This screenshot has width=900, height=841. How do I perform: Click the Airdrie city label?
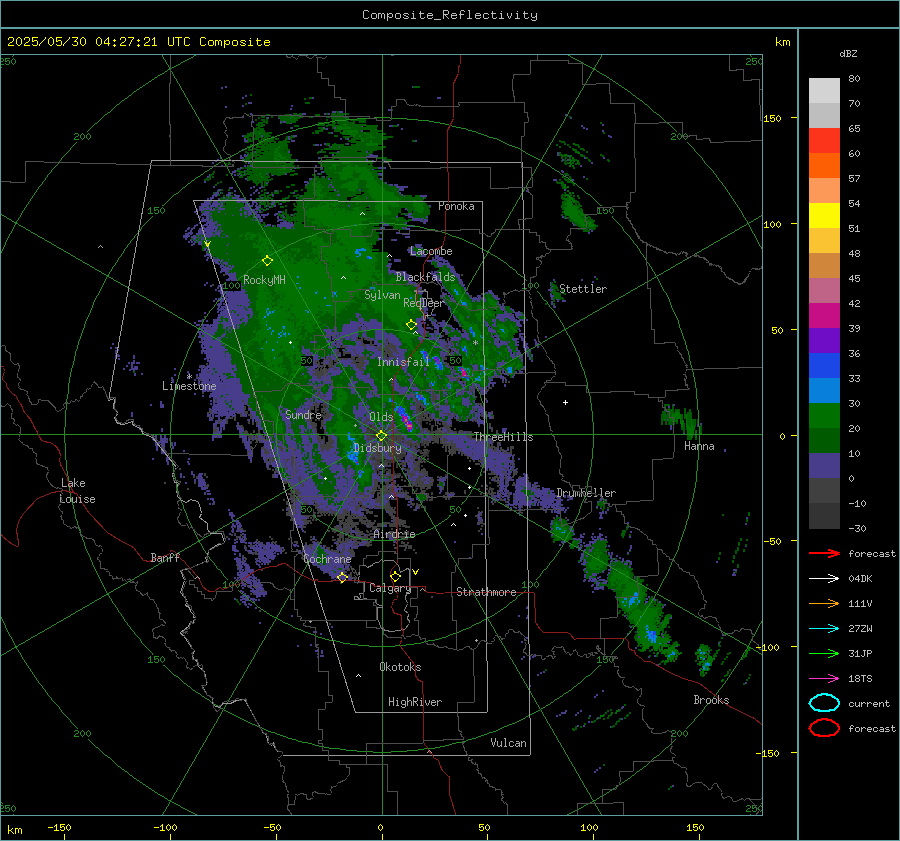click(x=394, y=534)
